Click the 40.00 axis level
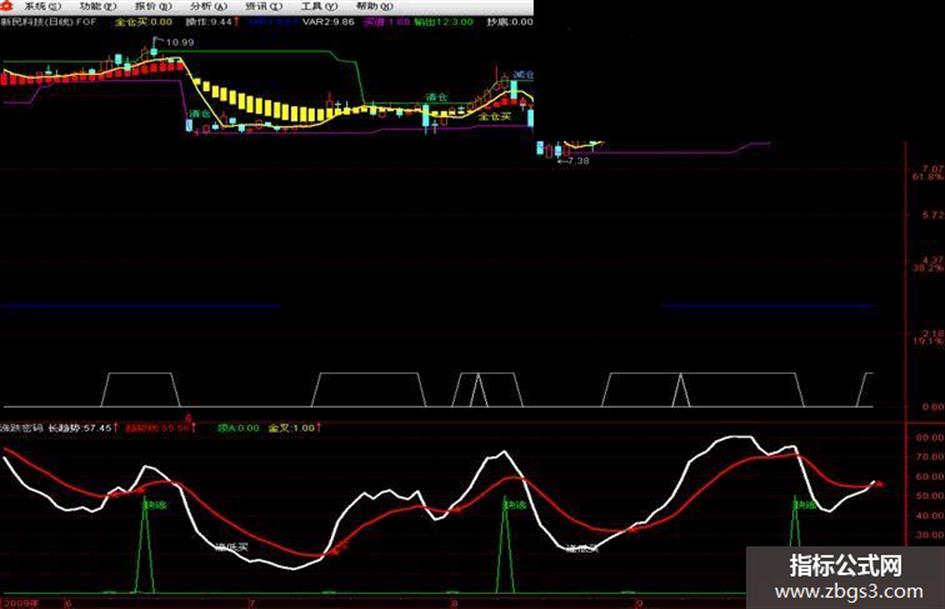The width and height of the screenshot is (945, 609). [930, 516]
